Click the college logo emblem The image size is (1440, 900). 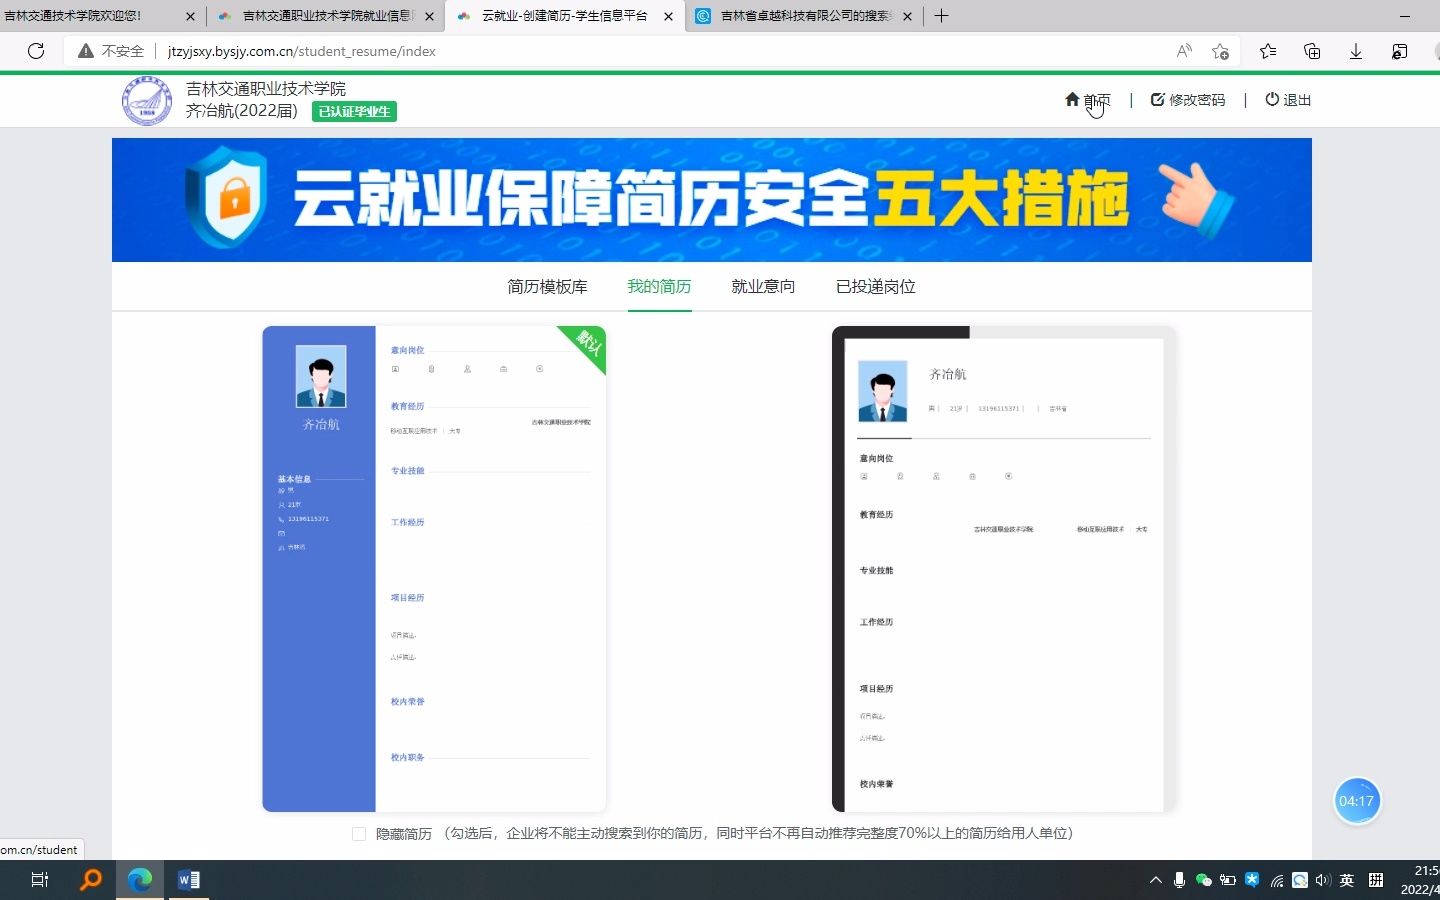coord(147,101)
